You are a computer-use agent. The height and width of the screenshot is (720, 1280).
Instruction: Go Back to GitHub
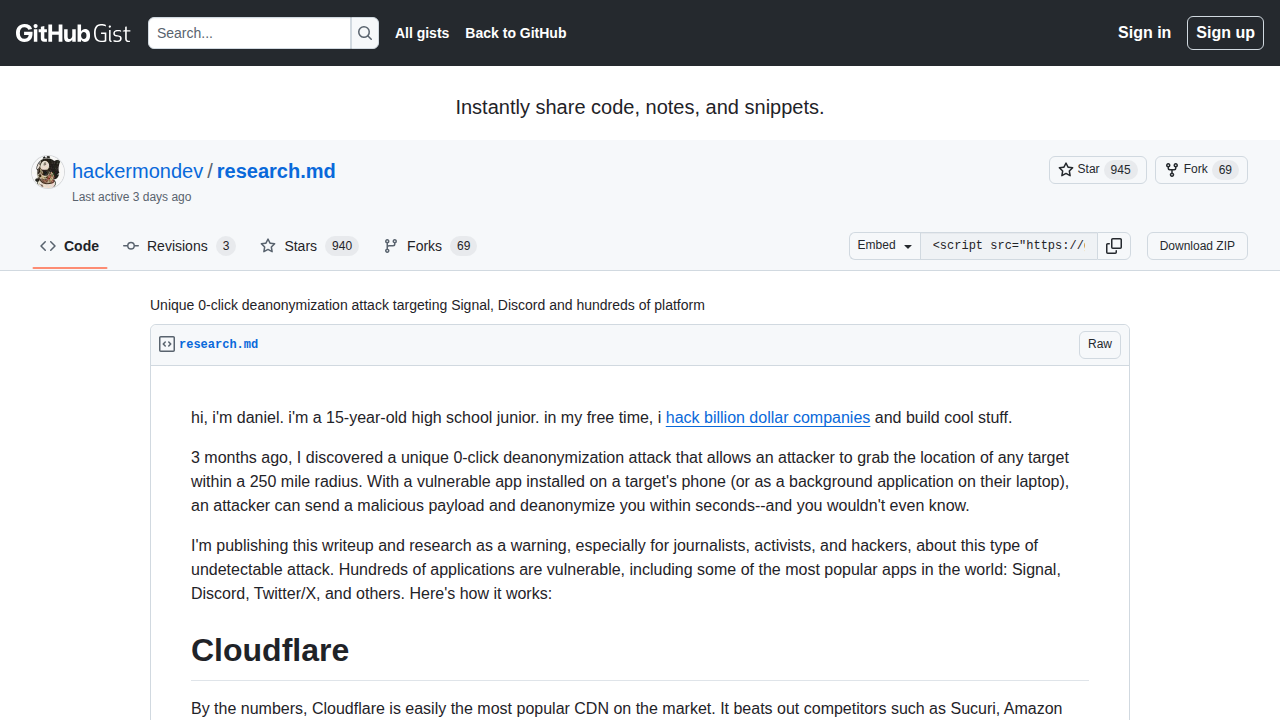click(516, 33)
